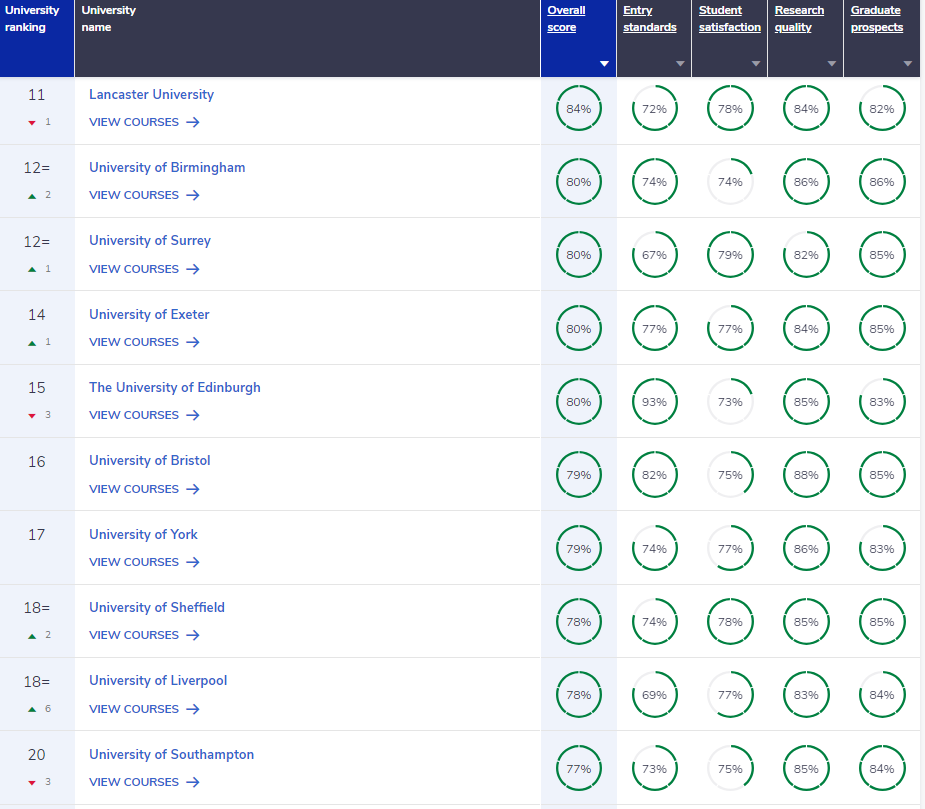The width and height of the screenshot is (925, 809).
Task: Click Birmingham's green up-rank arrow
Action: coord(32,196)
